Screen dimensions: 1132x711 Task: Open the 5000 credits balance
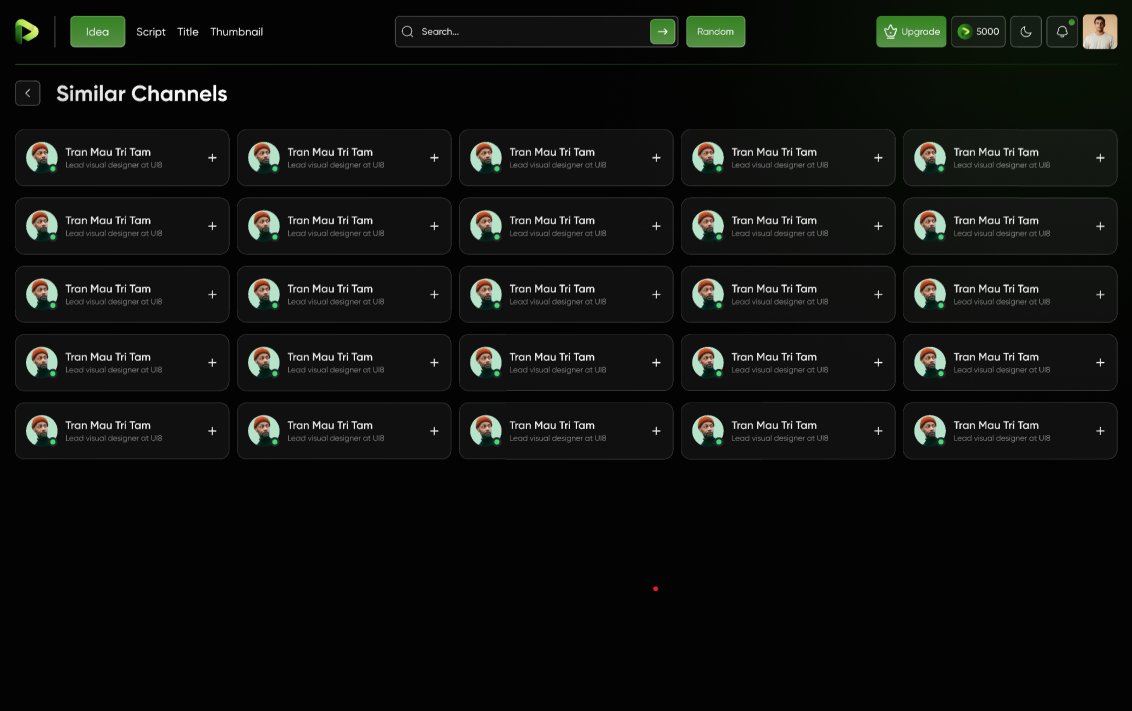coord(978,32)
